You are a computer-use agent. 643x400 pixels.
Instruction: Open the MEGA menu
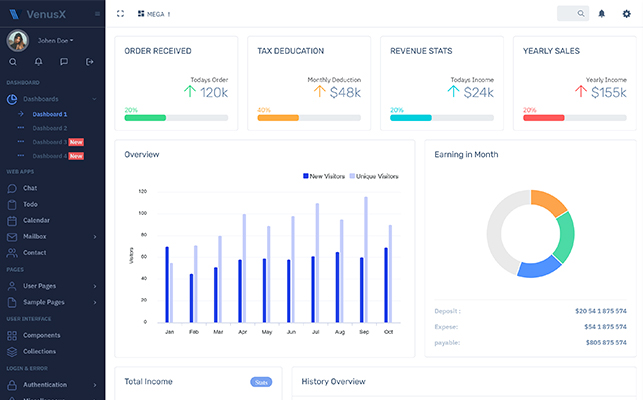pos(154,14)
